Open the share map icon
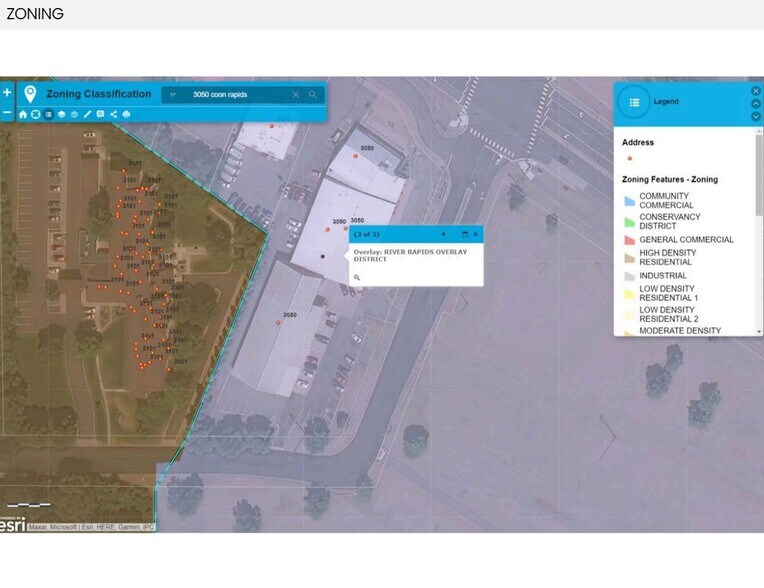The image size is (764, 588). (x=113, y=114)
